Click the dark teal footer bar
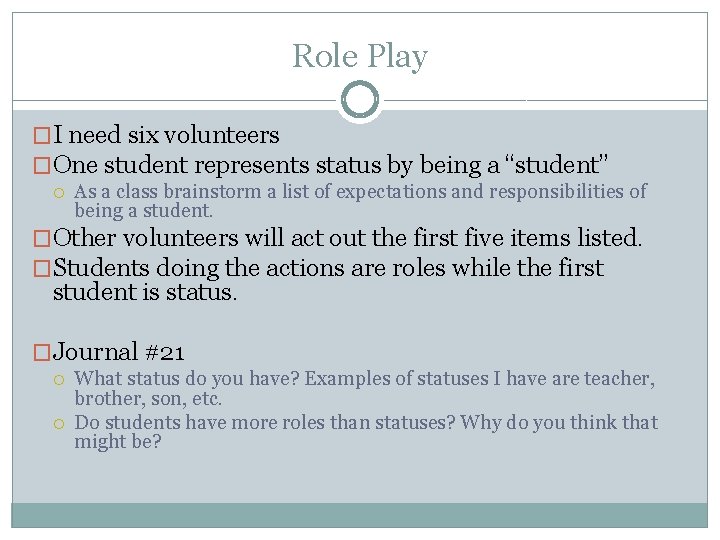720x540 pixels. pyautogui.click(x=360, y=514)
